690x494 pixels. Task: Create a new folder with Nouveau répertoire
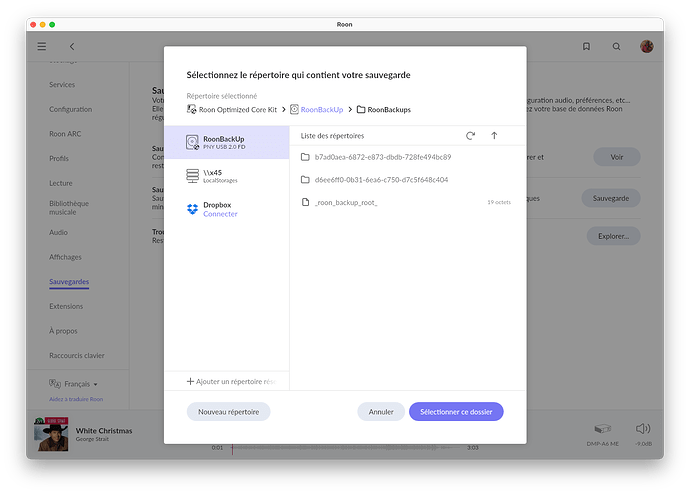[228, 412]
